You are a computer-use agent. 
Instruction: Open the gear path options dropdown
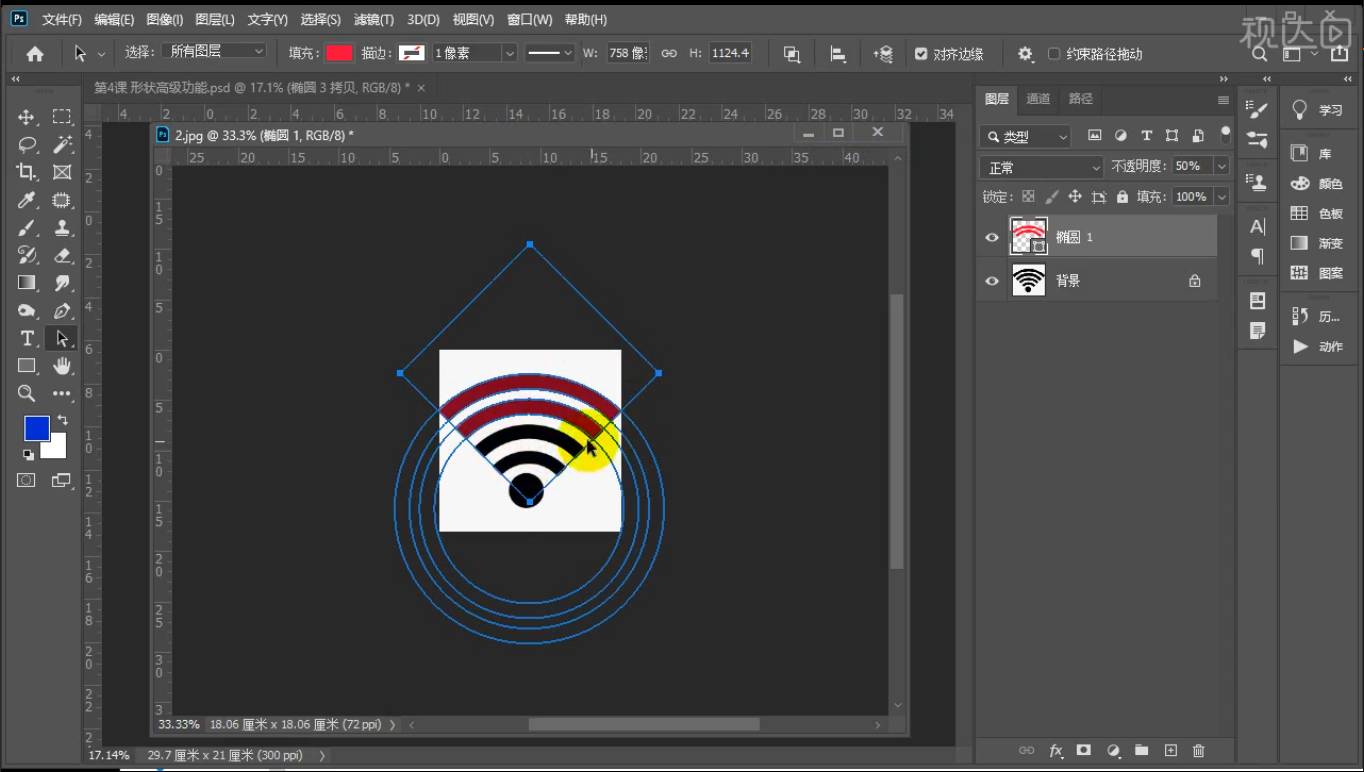pyautogui.click(x=1025, y=54)
